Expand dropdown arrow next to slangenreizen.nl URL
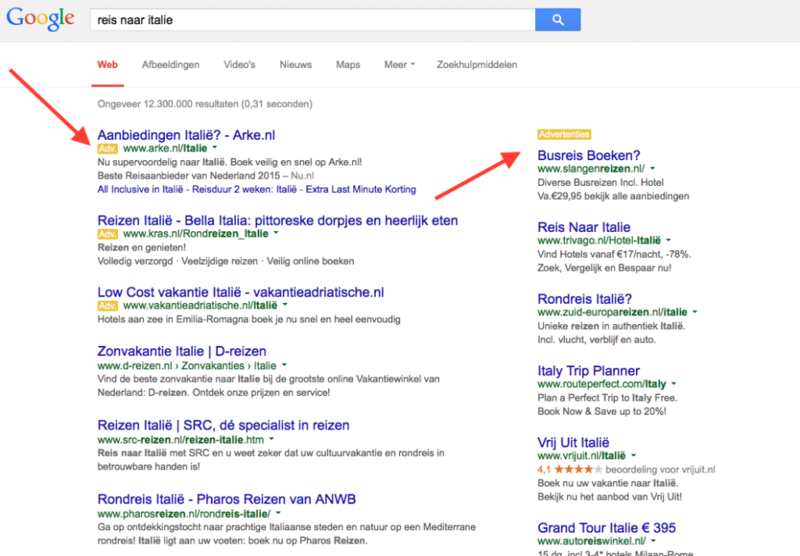800x556 pixels. tap(653, 168)
